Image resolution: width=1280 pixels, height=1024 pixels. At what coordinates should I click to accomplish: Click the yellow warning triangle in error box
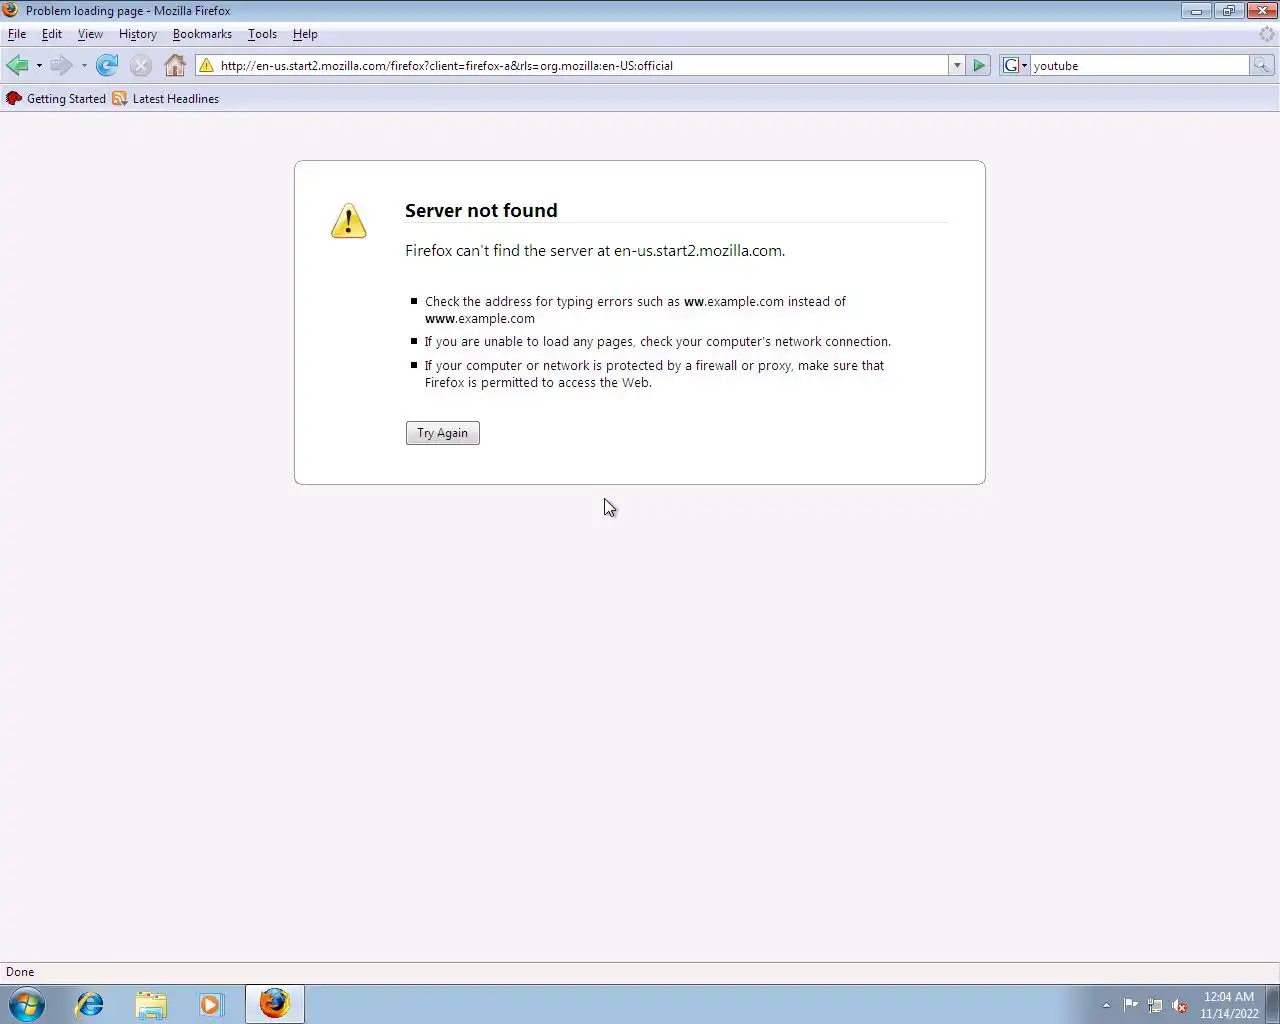[349, 221]
